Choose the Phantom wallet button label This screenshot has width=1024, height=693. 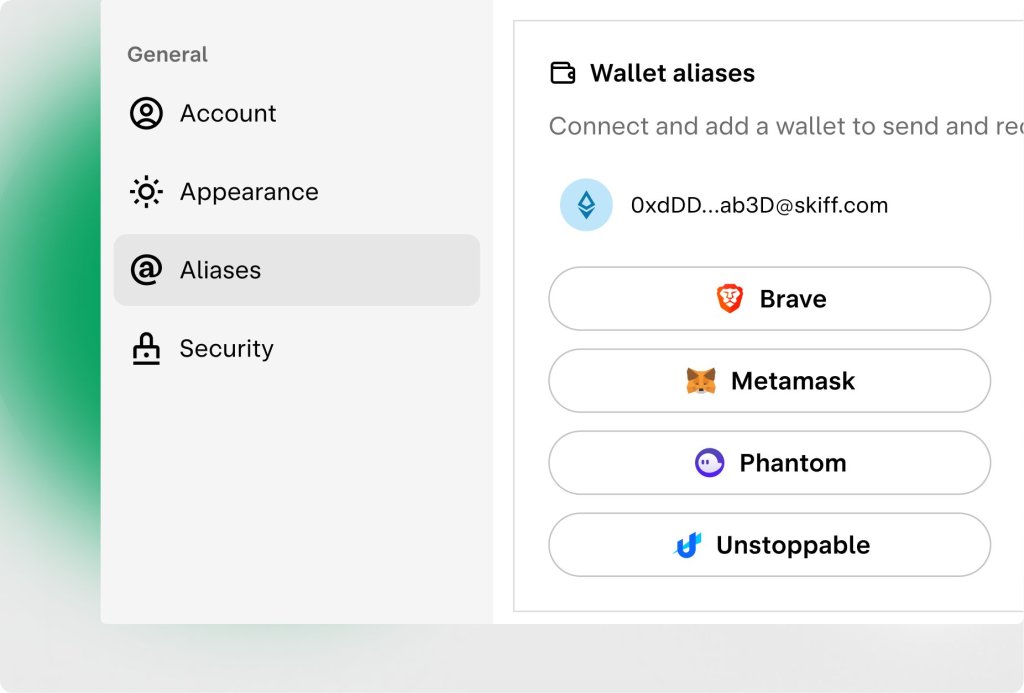point(793,463)
